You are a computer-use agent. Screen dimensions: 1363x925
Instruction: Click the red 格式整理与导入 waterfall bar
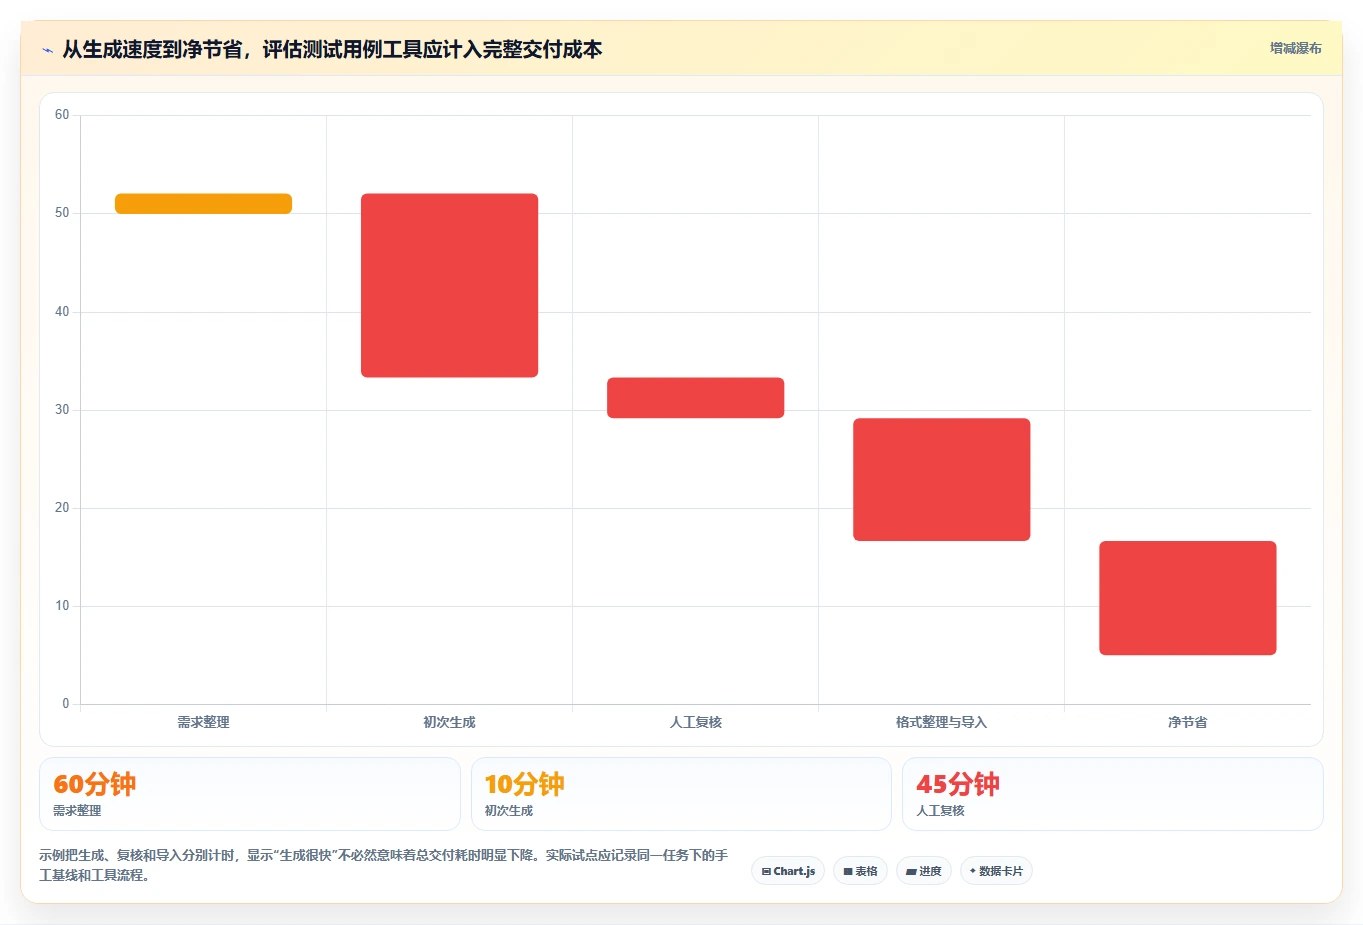(942, 479)
